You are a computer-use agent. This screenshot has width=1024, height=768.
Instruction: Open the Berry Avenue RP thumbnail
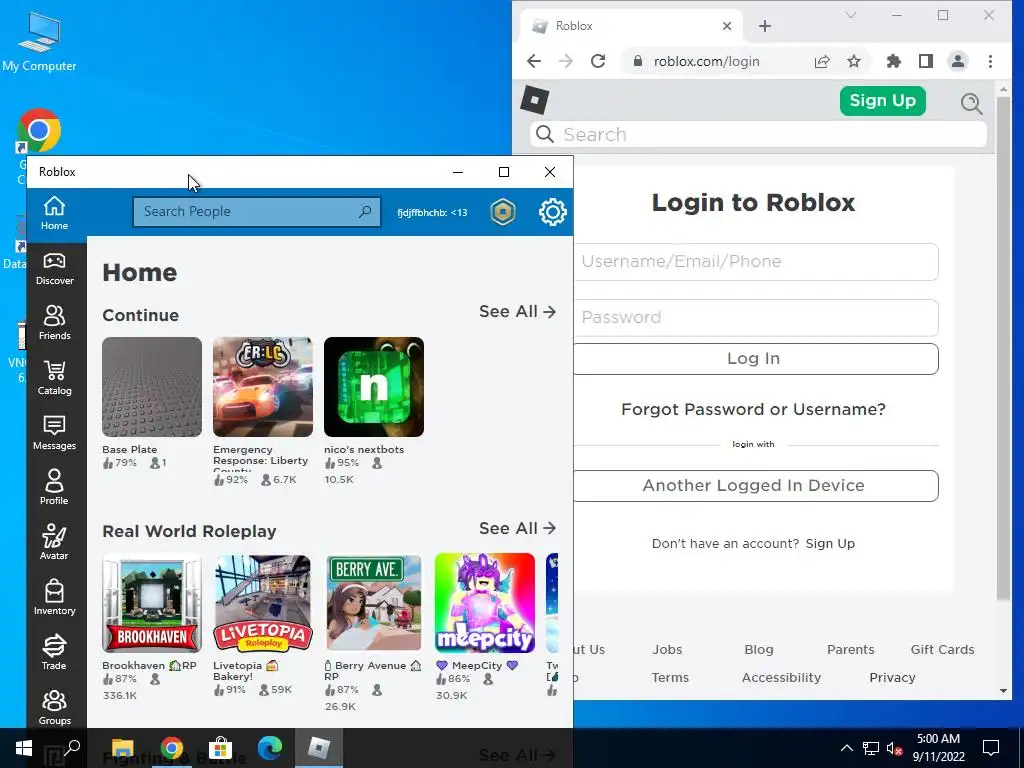(x=374, y=603)
